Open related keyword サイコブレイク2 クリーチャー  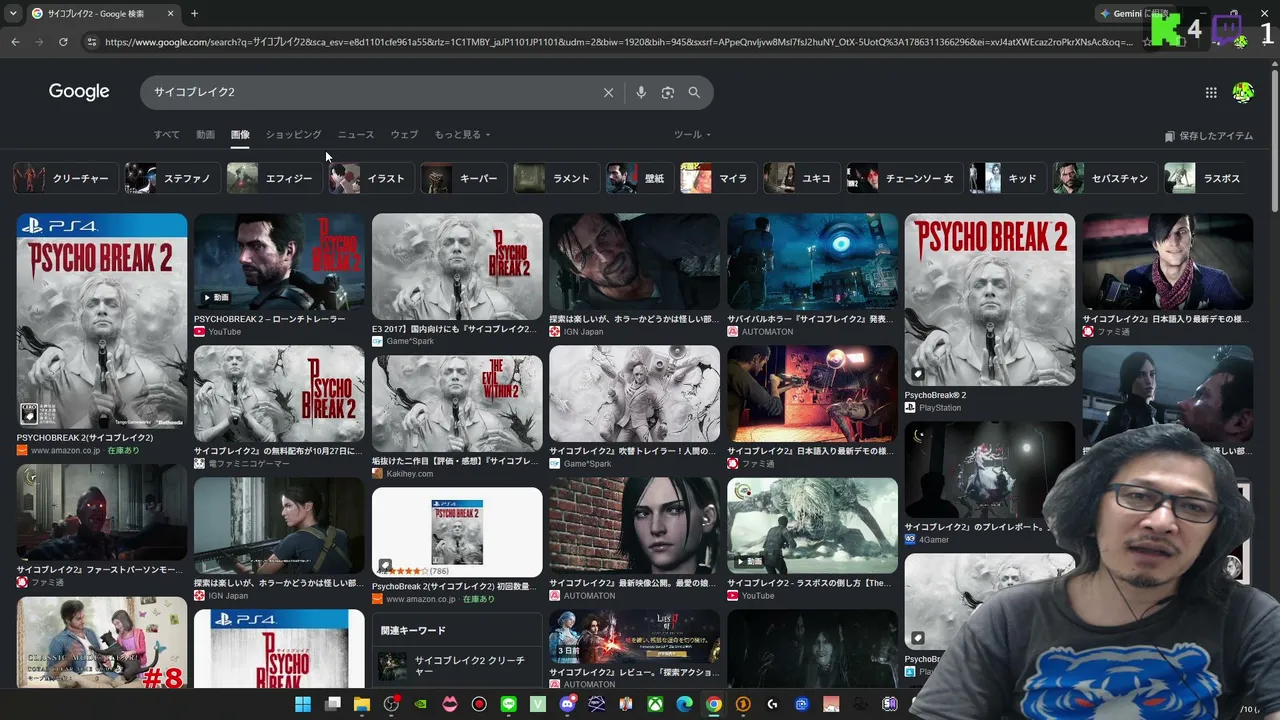point(457,666)
